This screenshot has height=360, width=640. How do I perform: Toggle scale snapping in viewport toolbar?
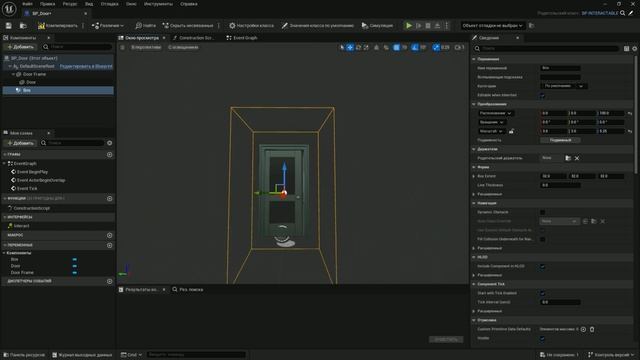coord(436,47)
